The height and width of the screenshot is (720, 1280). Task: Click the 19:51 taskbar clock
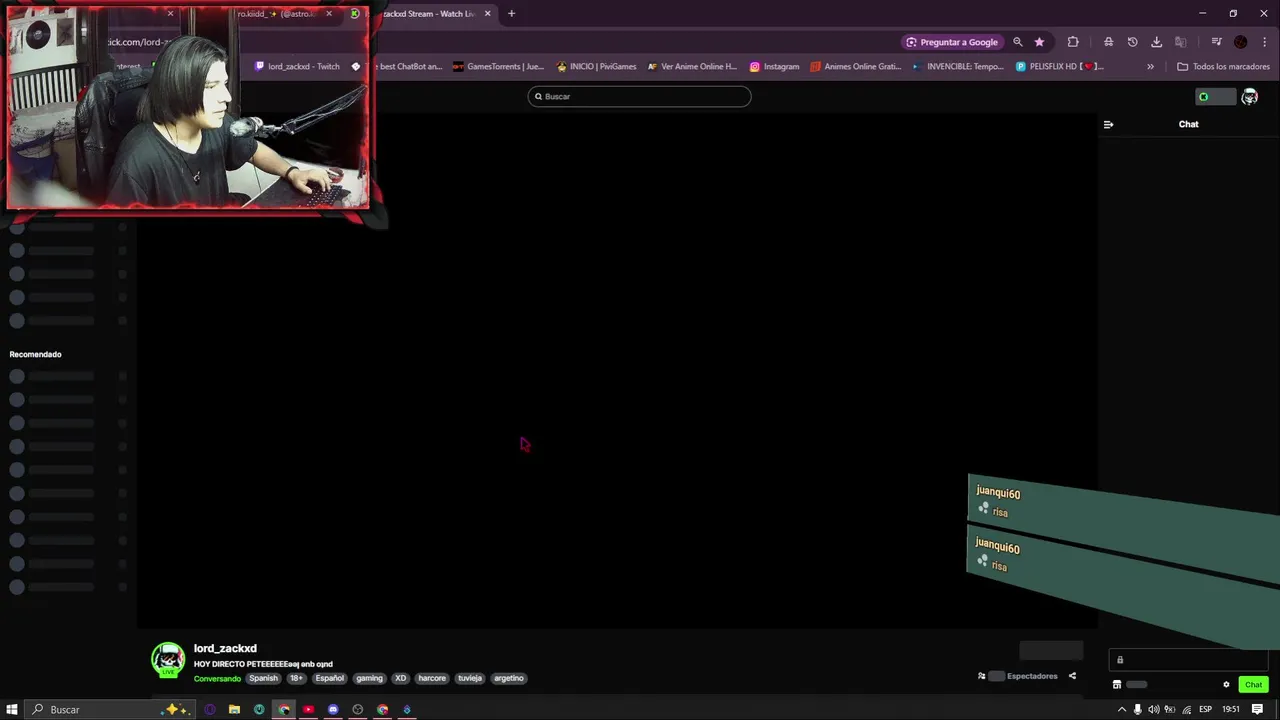click(x=1231, y=710)
